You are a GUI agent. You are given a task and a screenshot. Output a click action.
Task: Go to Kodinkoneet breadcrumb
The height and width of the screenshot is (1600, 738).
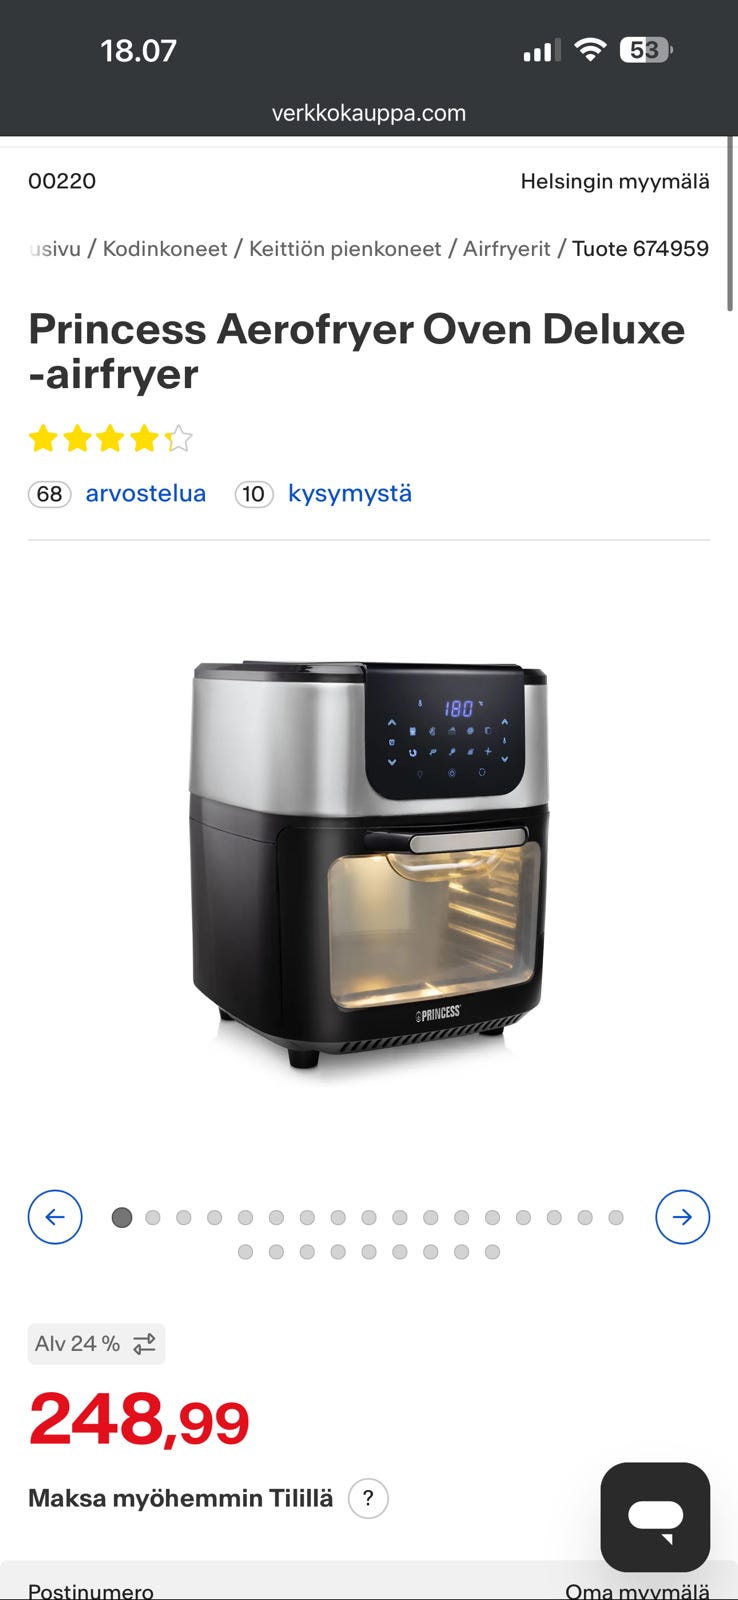(165, 249)
